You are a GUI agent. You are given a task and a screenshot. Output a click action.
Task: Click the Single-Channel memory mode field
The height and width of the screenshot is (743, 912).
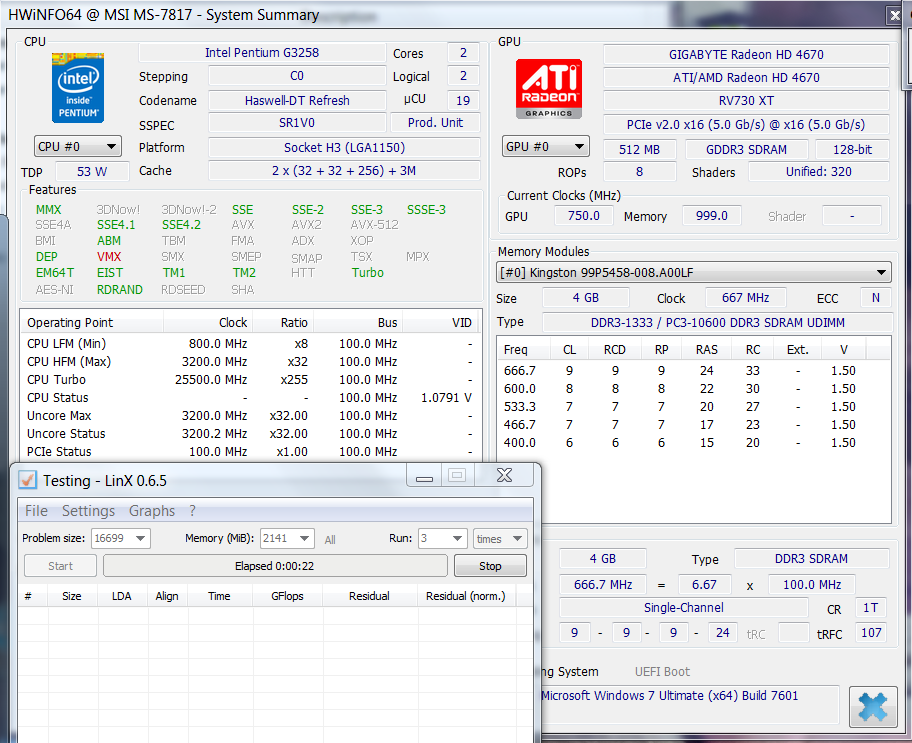click(683, 607)
